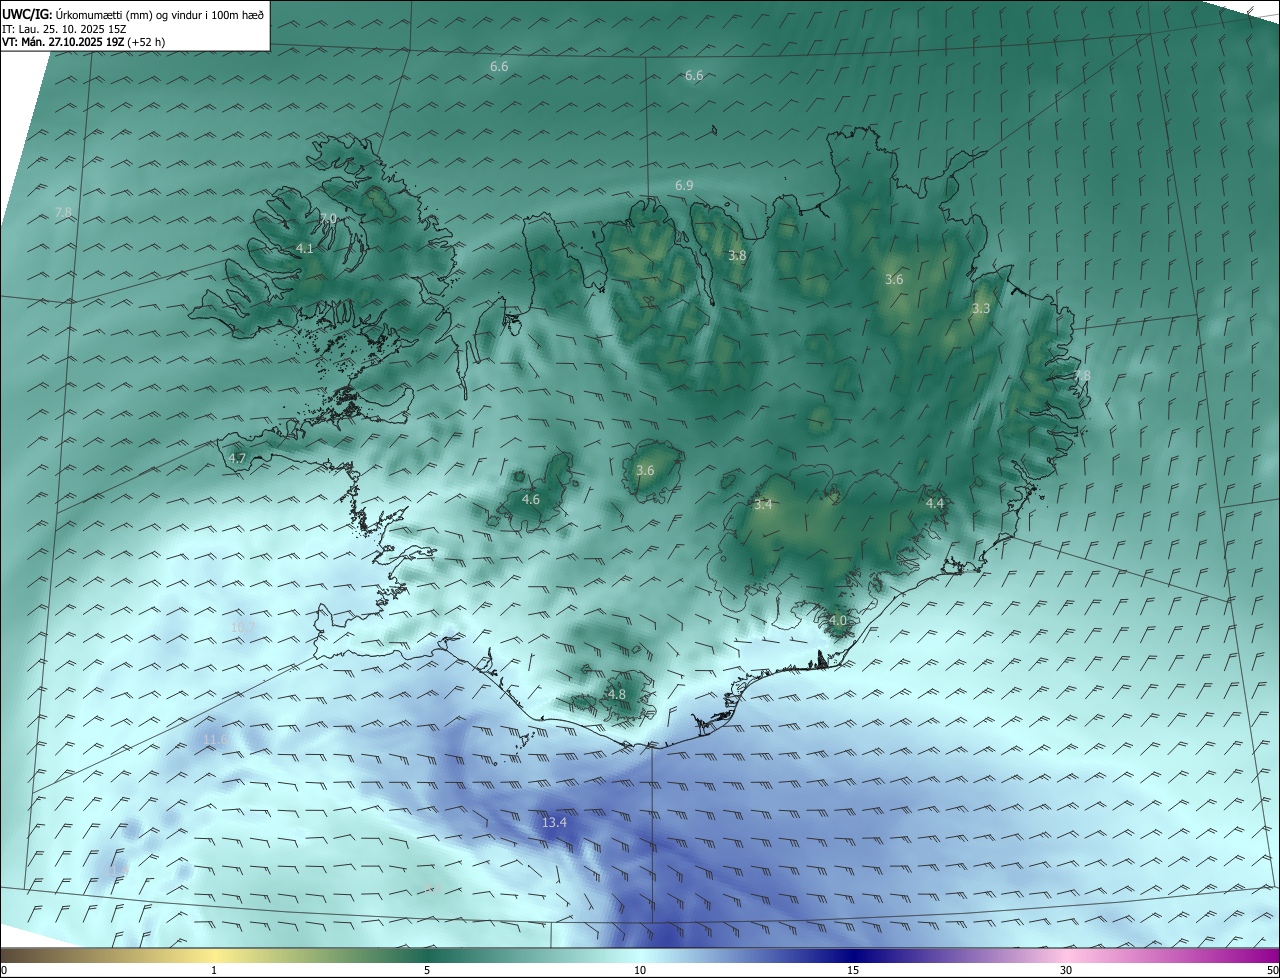Click the 3.8 value in north Iceland
Viewport: 1280px width, 978px height.
(x=737, y=255)
